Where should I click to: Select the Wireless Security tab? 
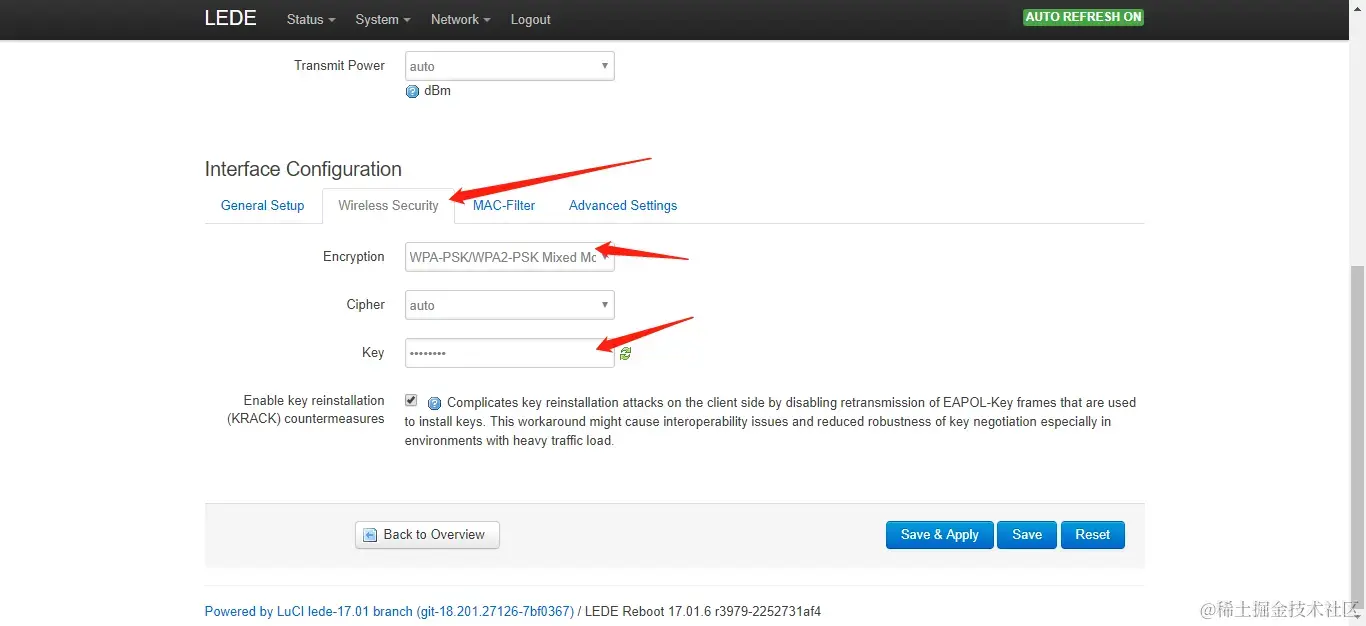coord(388,205)
